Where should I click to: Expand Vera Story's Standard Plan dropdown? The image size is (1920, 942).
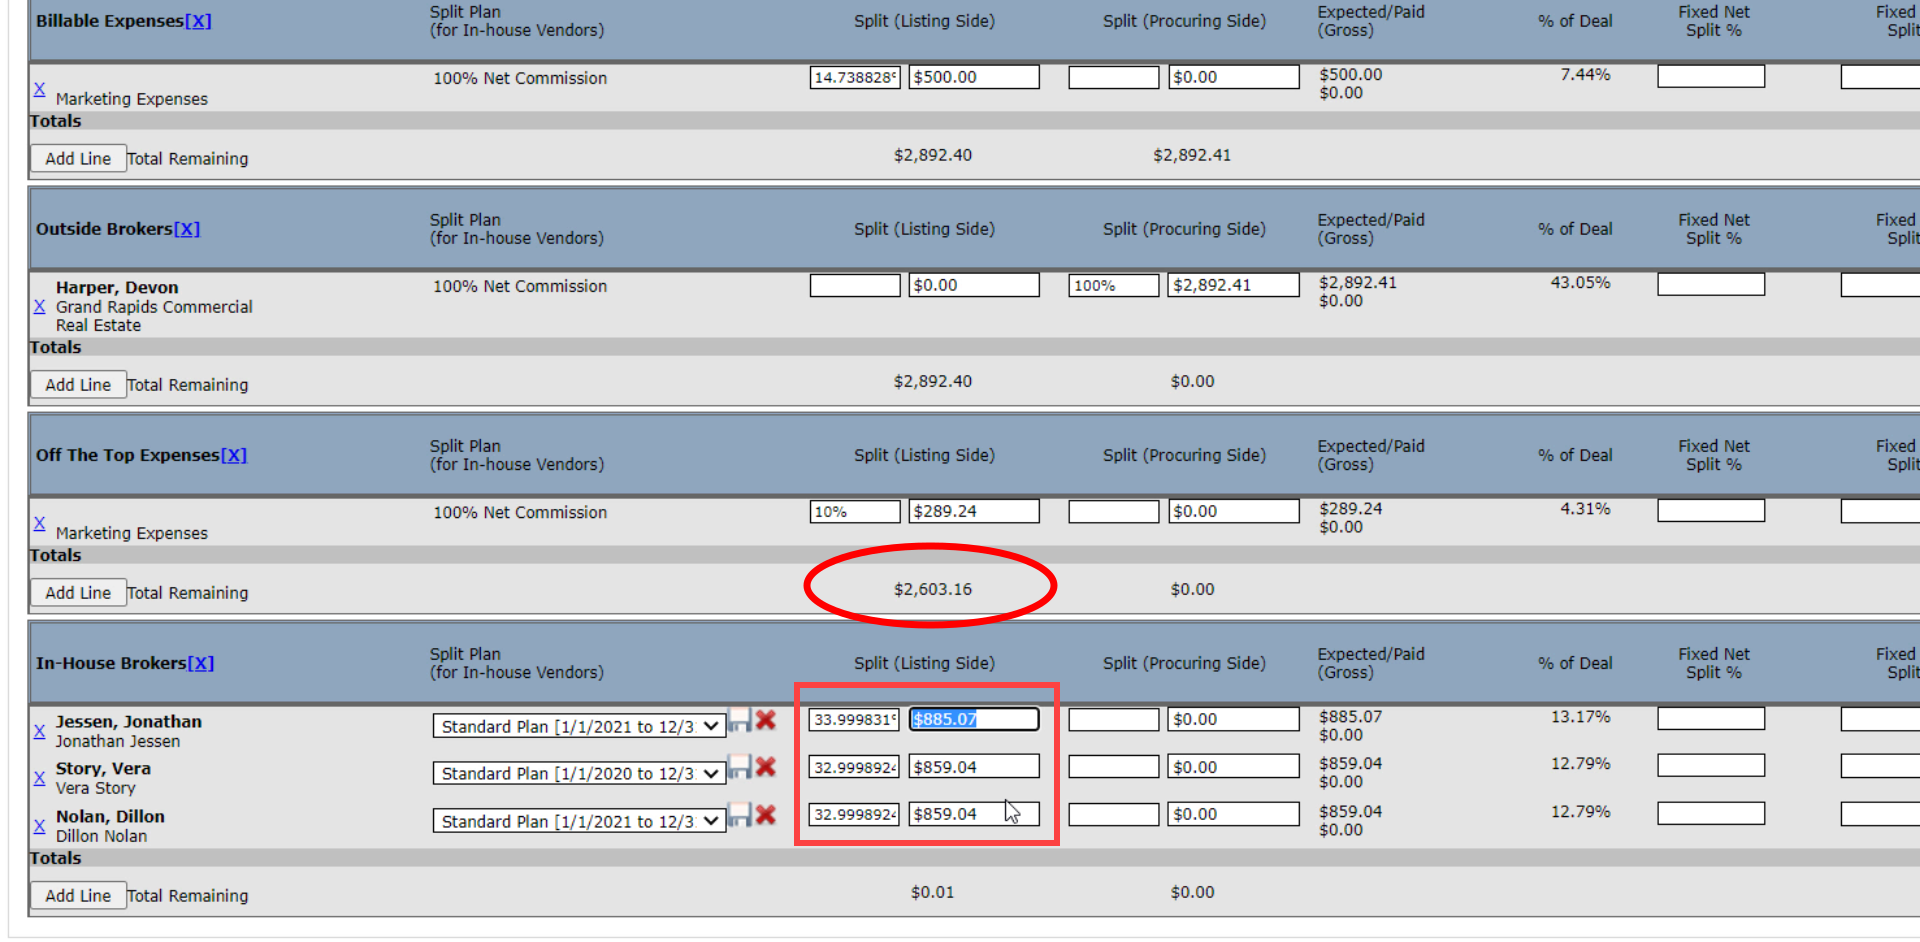click(579, 774)
